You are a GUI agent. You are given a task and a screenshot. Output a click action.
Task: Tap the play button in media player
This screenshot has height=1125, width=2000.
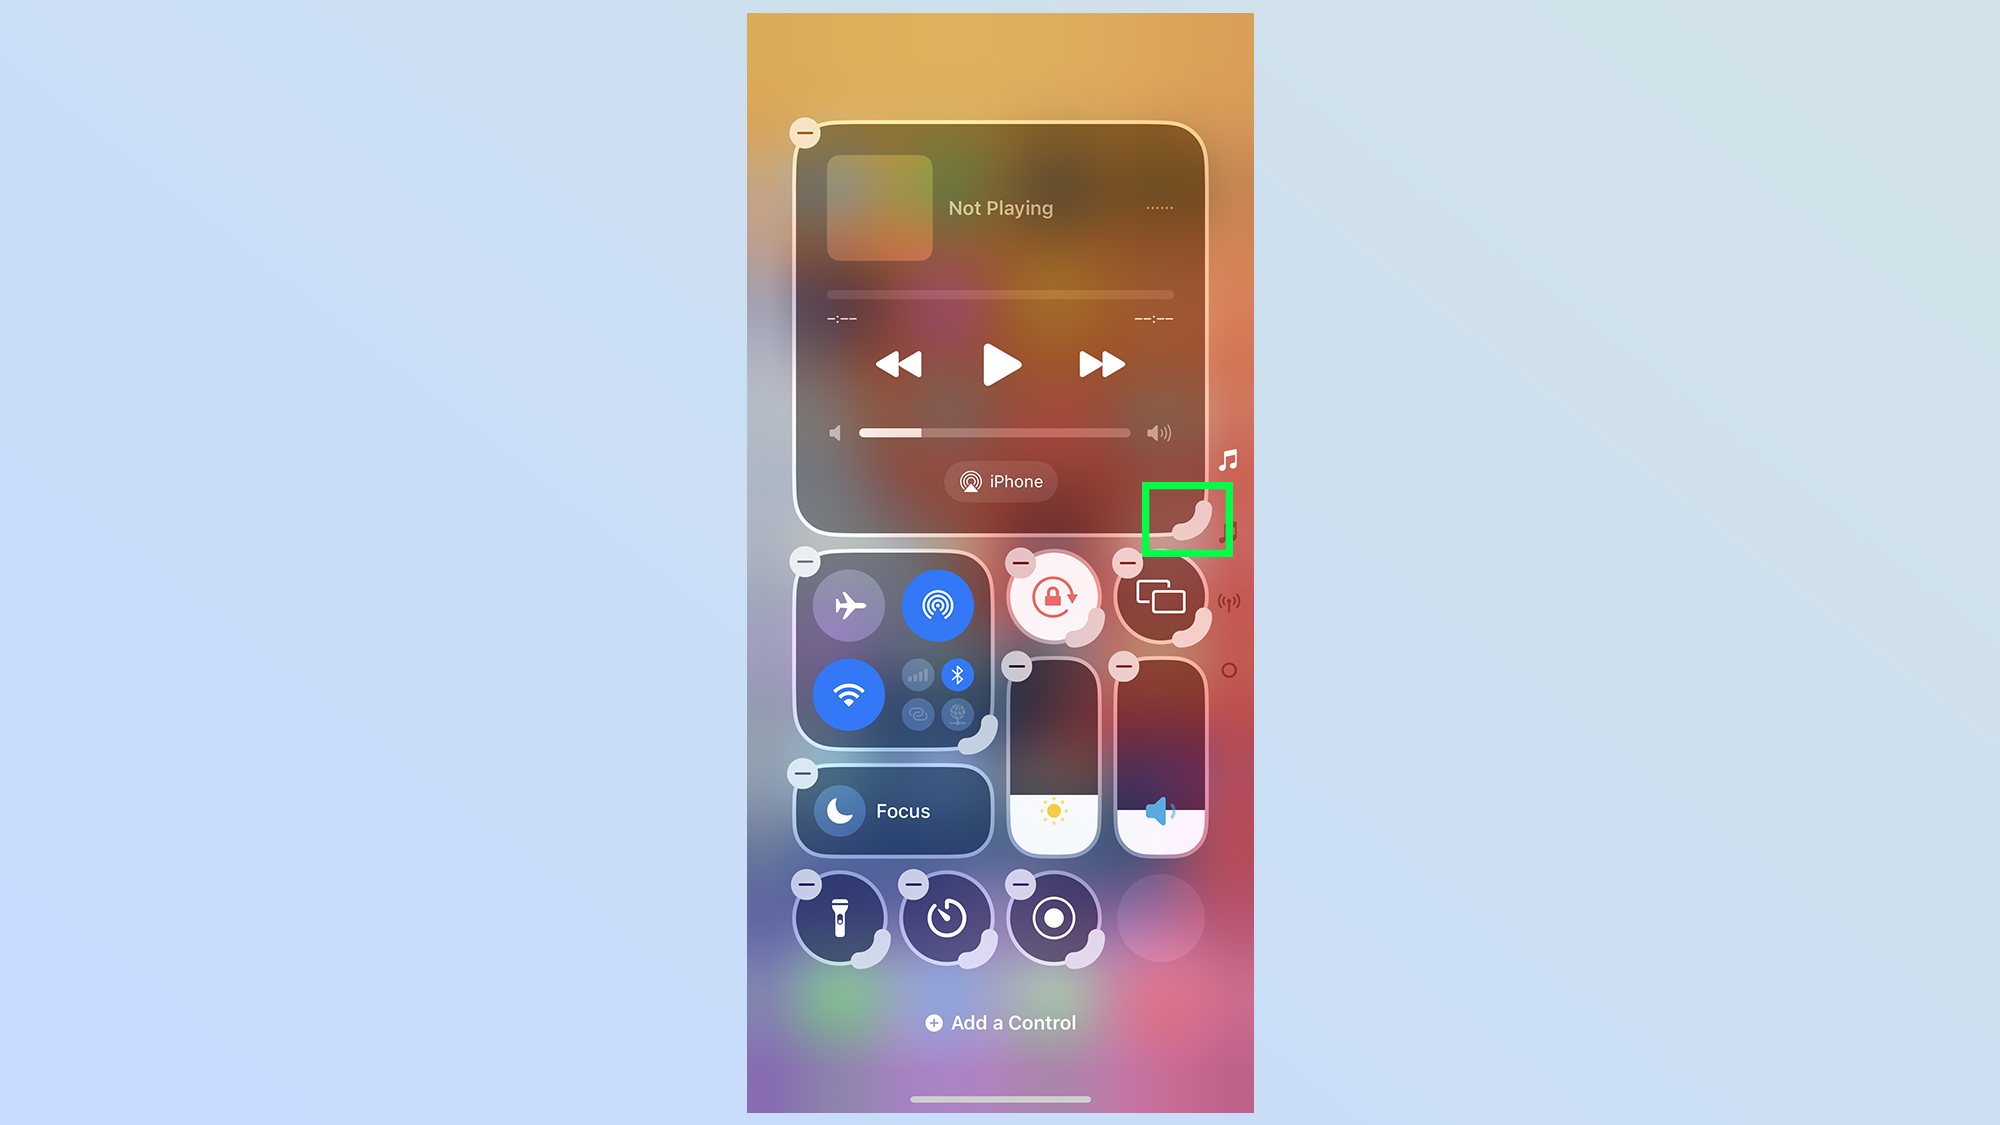click(x=1000, y=364)
